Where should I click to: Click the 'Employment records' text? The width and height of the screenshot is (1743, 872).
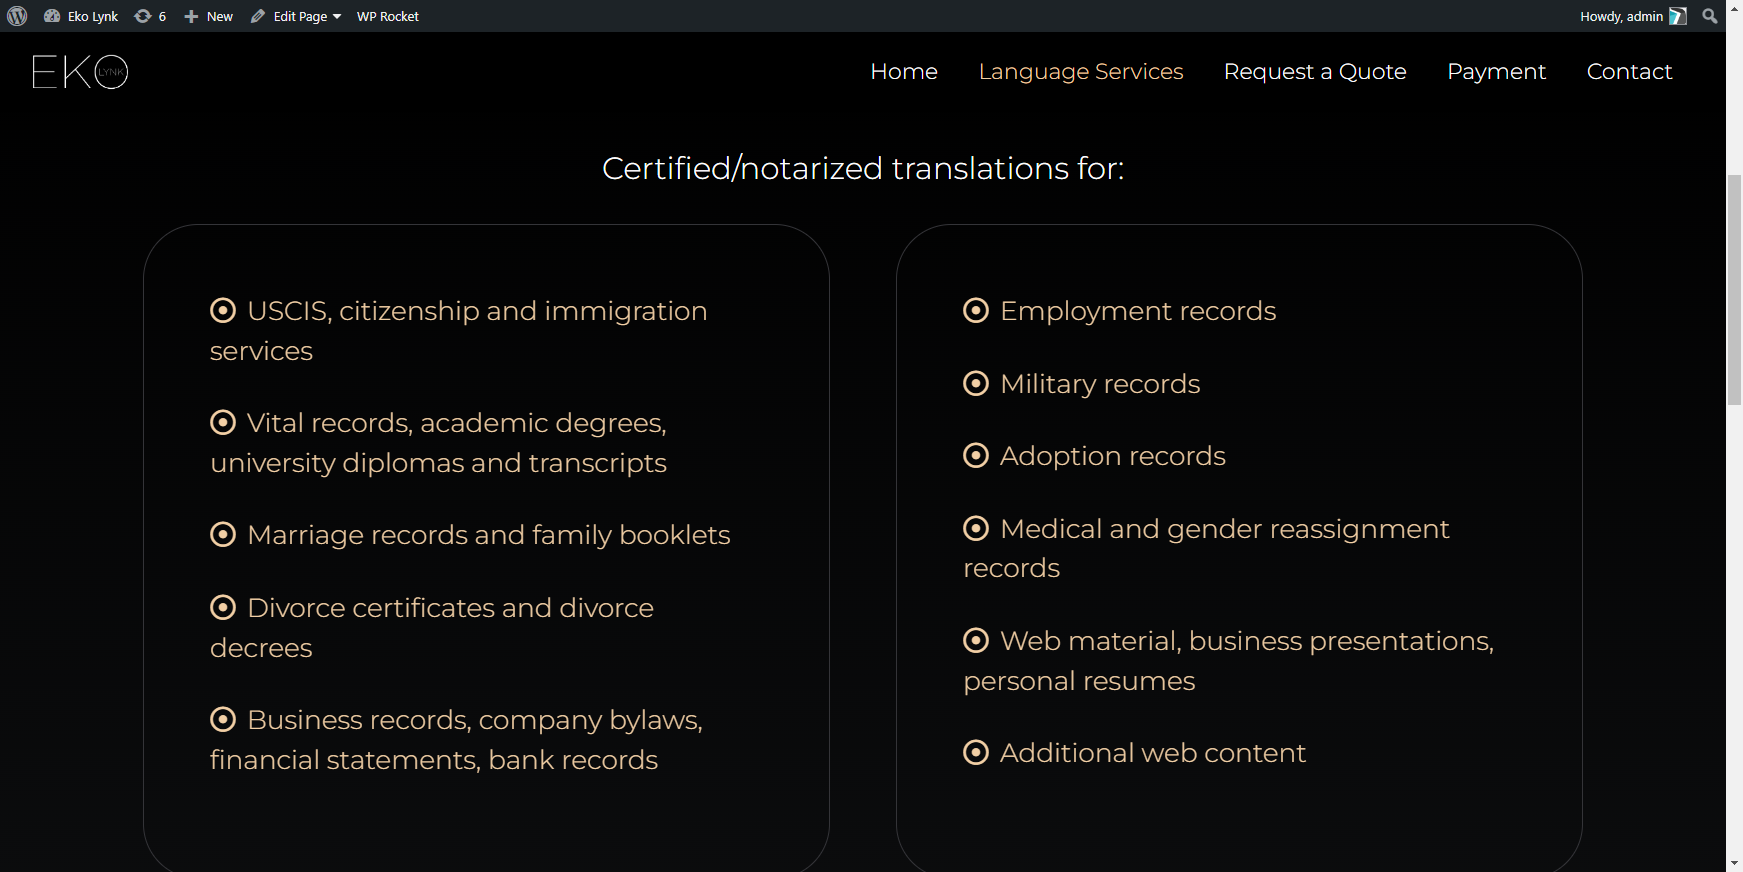tap(1138, 312)
